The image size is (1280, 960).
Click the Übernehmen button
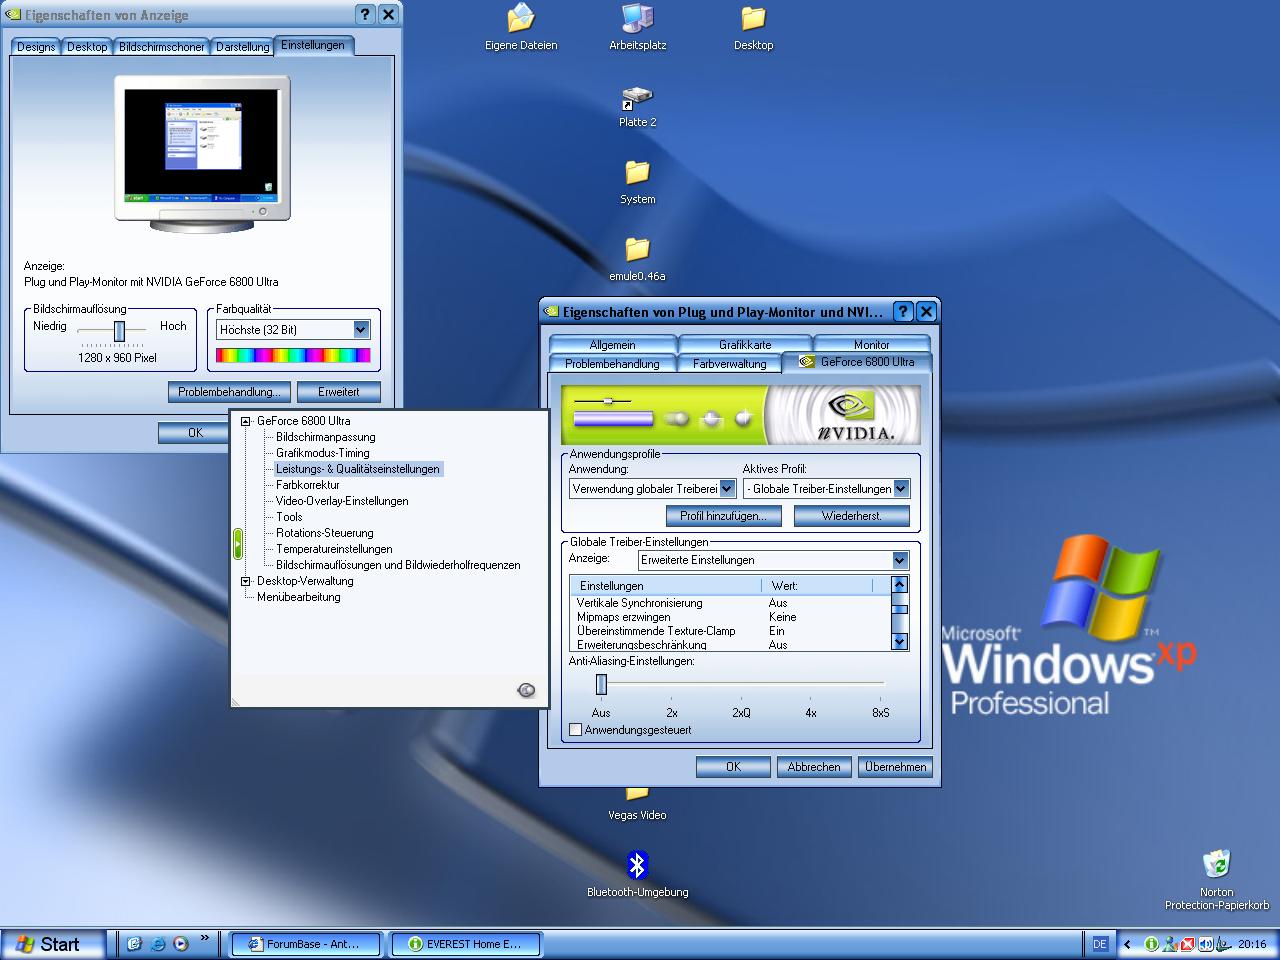(x=895, y=767)
